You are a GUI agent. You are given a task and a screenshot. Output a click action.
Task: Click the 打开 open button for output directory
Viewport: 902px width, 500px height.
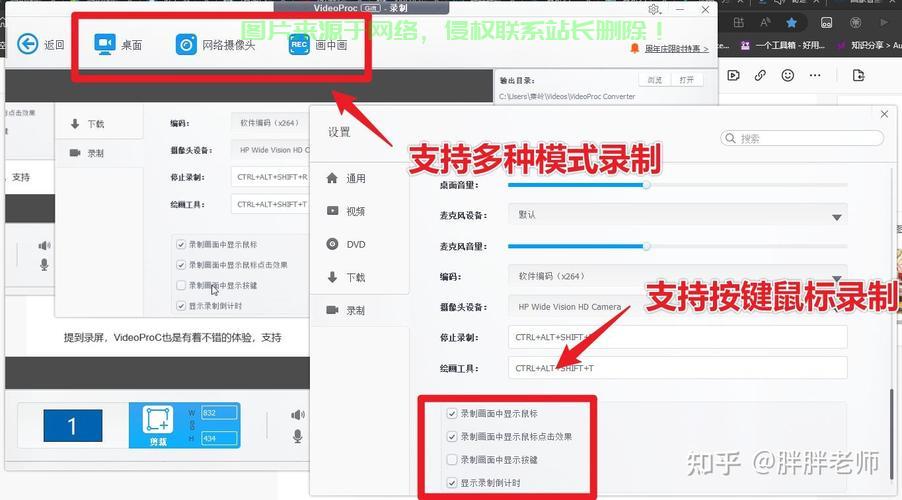coord(686,79)
